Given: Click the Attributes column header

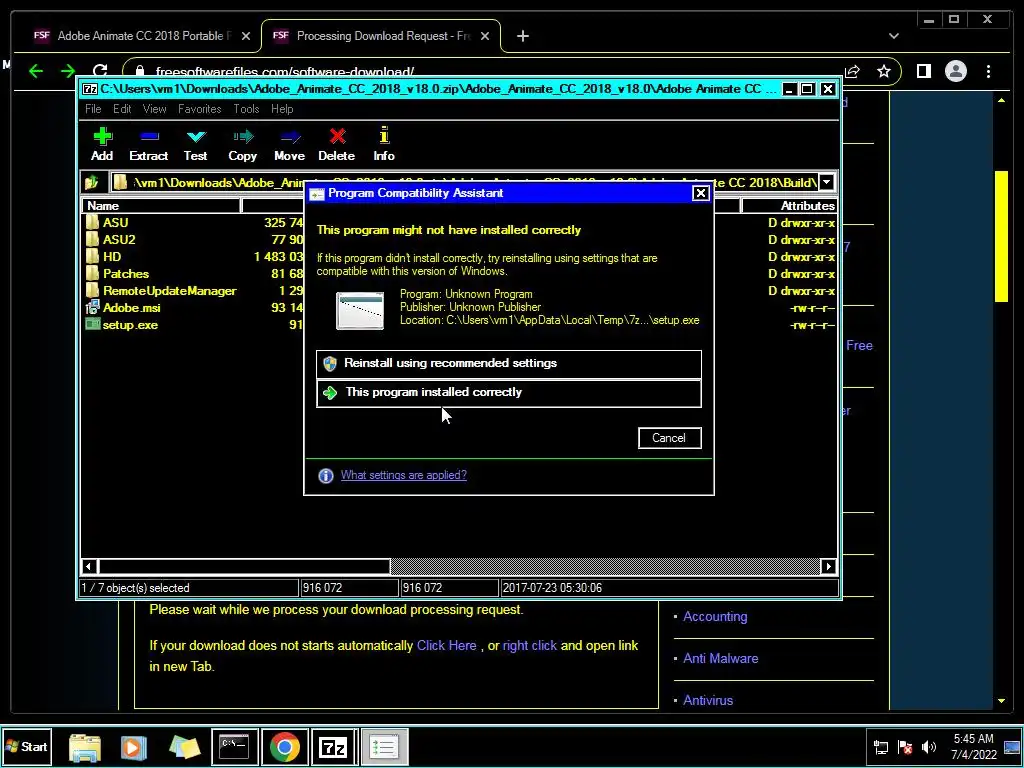Looking at the screenshot, I should point(788,206).
